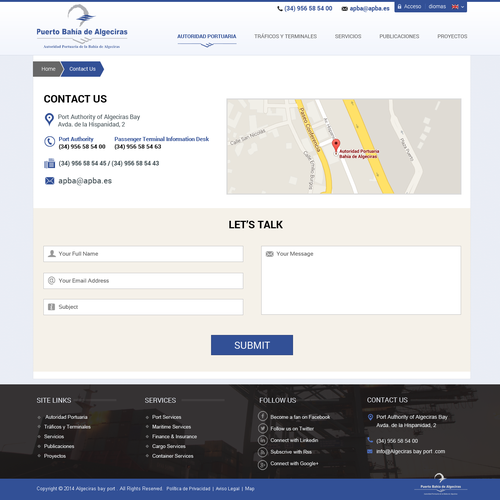This screenshot has width=500, height=500.
Task: Click the Autoridad Portuaria map label
Action: point(359,154)
